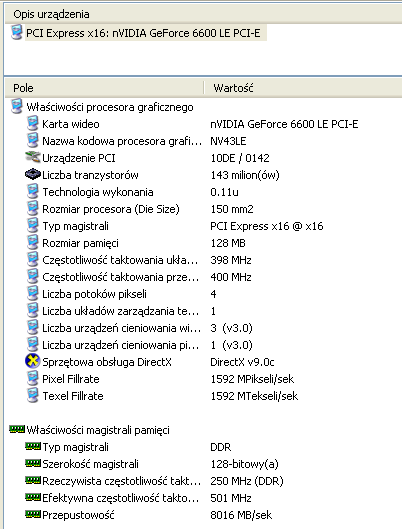The image size is (402, 529).
Task: Click the Opis urządzenia header
Action: point(204,14)
